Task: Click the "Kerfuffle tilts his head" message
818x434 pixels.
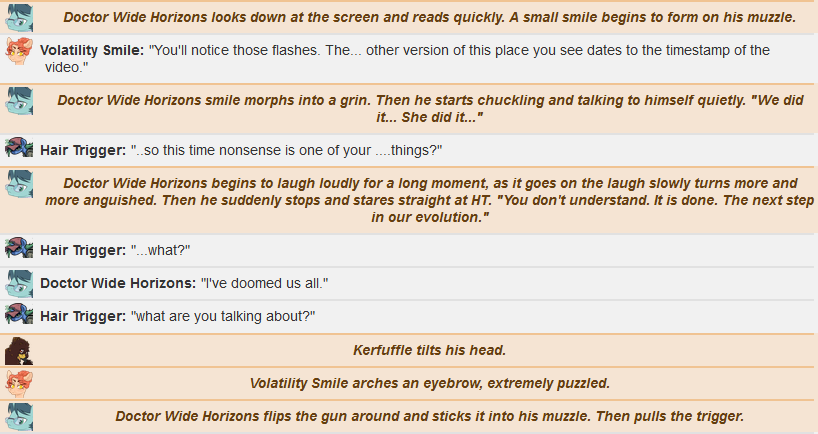Action: (x=429, y=350)
